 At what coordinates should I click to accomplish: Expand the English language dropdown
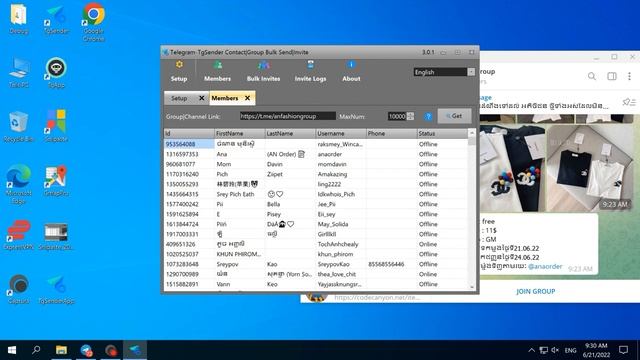(x=471, y=72)
